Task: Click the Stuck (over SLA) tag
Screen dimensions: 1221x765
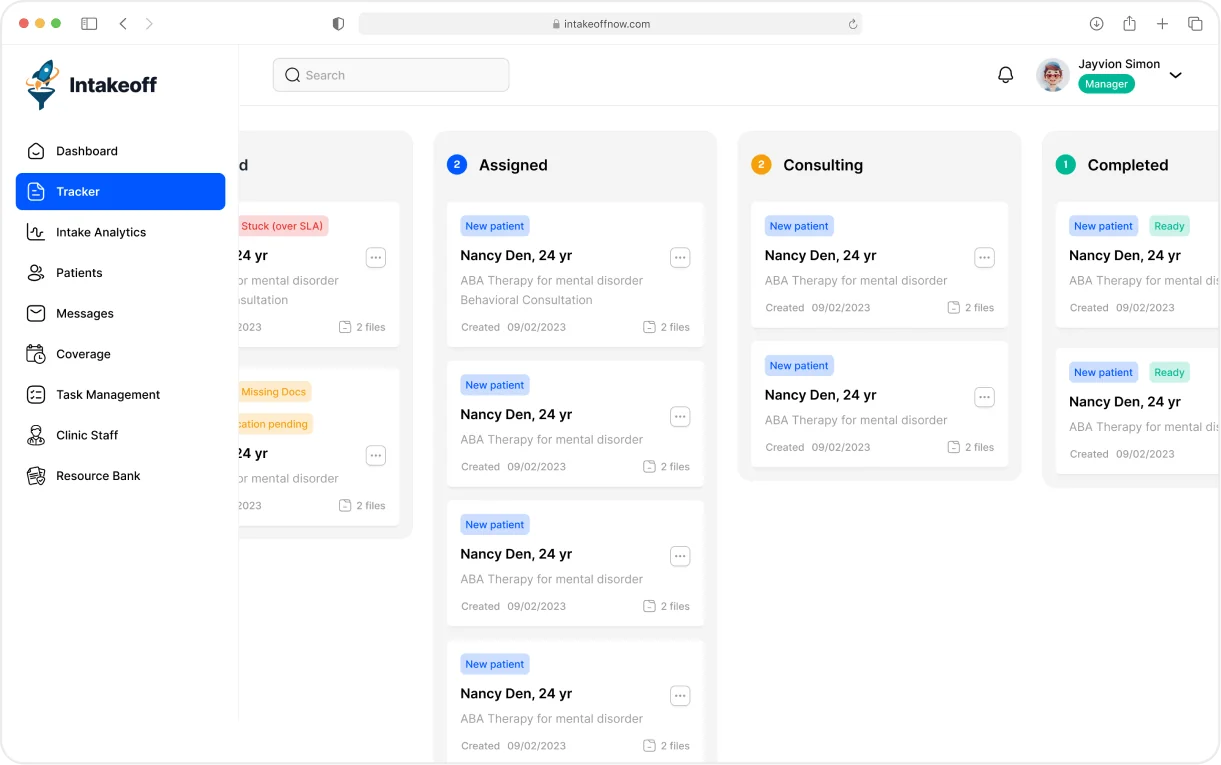Action: 282,226
